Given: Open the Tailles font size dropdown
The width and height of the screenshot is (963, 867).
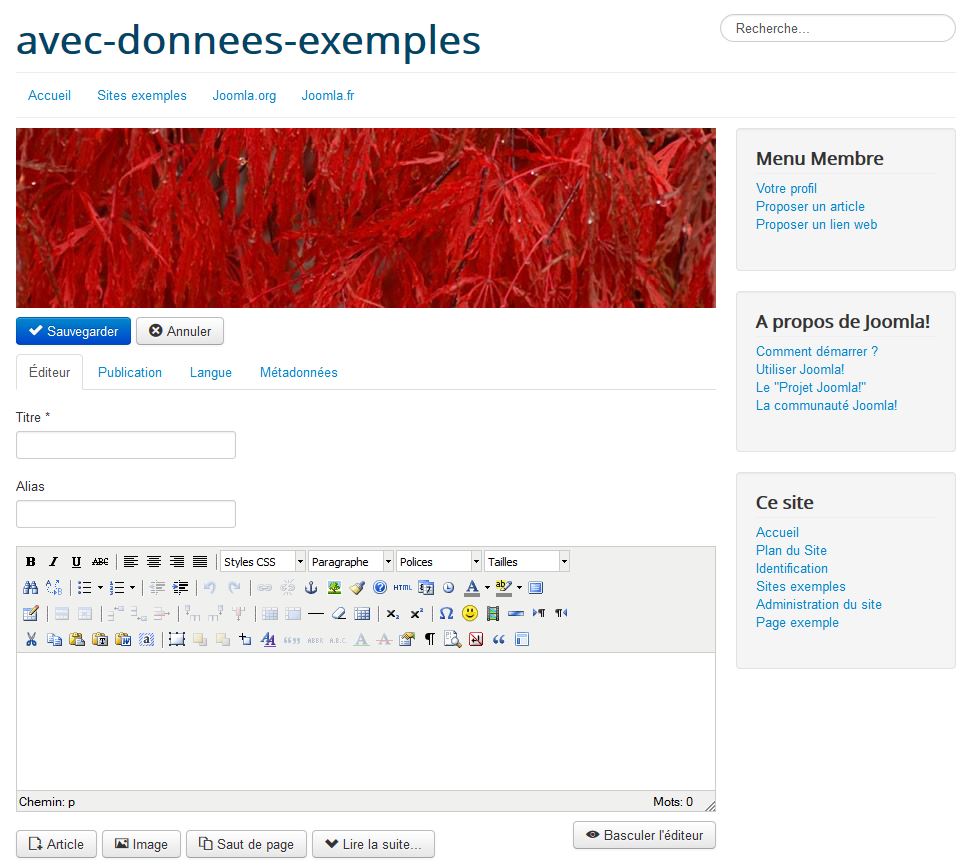Looking at the screenshot, I should pos(527,561).
